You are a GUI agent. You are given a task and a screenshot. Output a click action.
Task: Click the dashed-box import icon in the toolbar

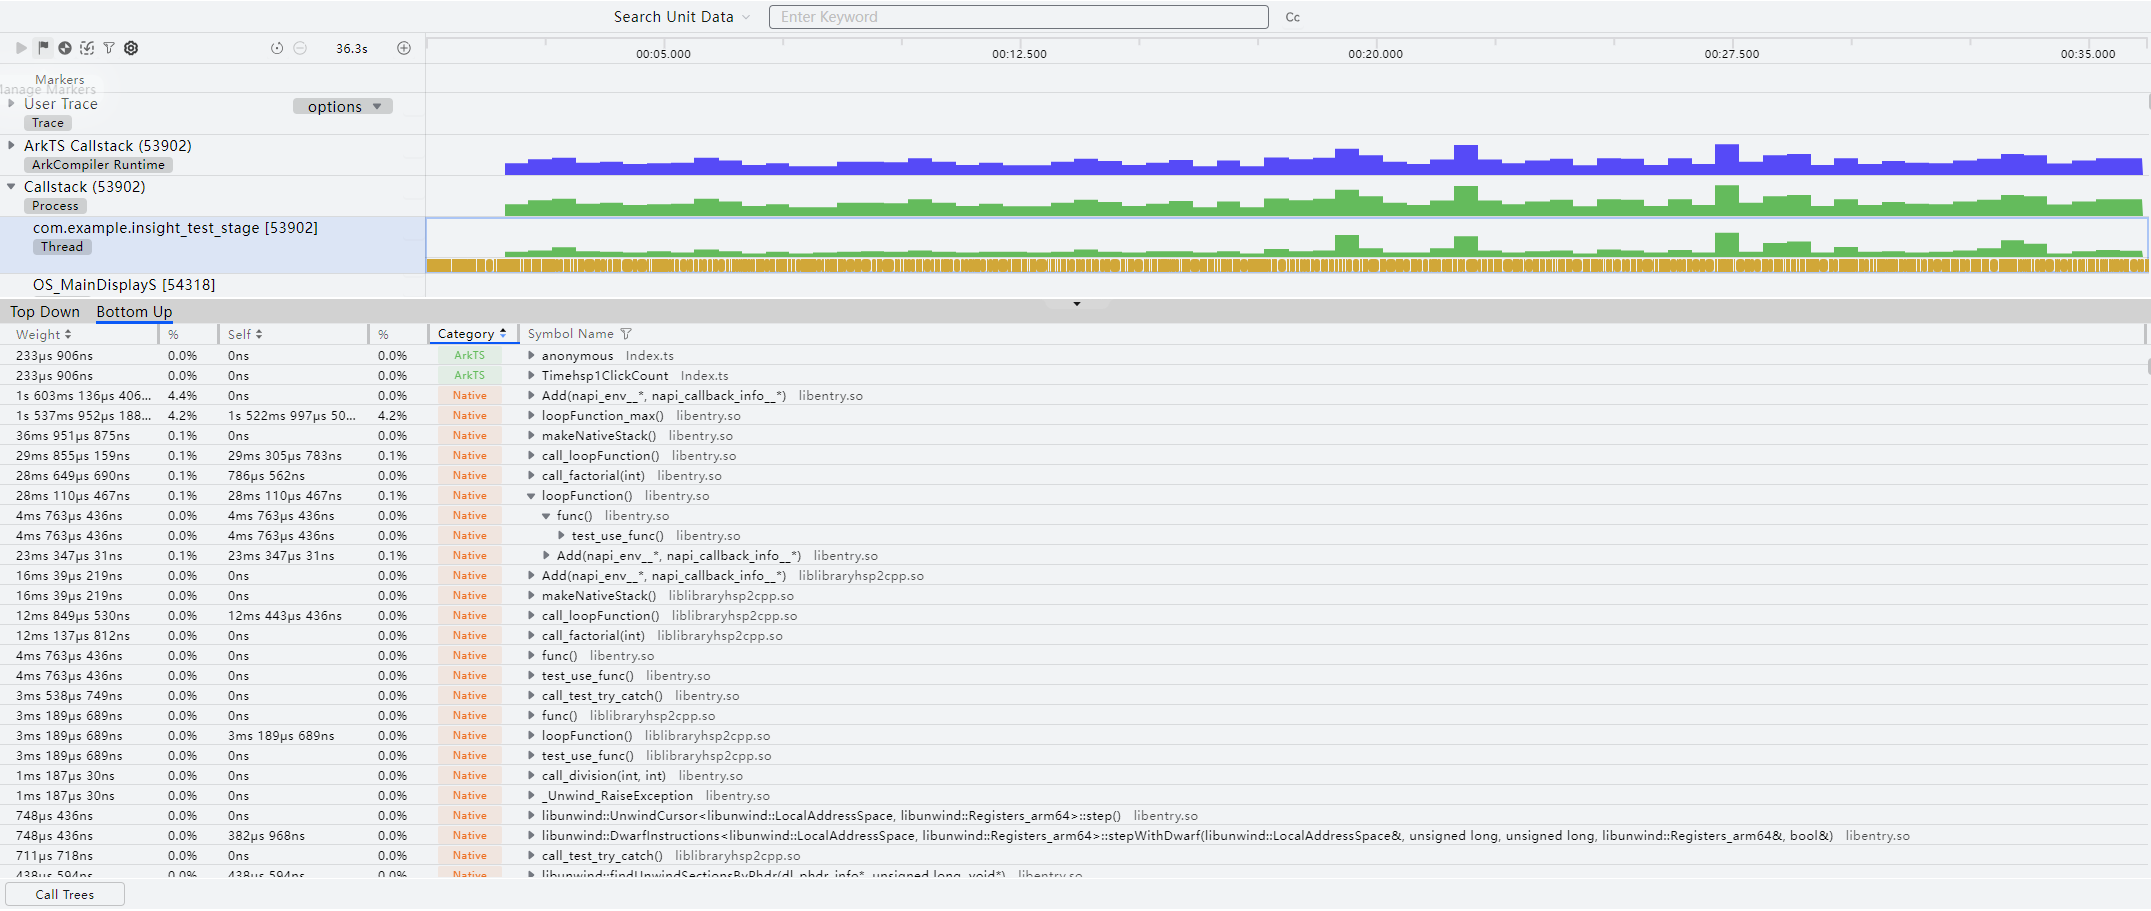pyautogui.click(x=87, y=48)
